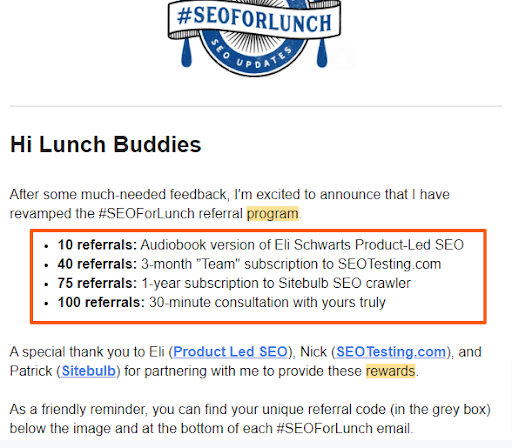Click the right blue drip on logo
Image resolution: width=512 pixels, height=448 pixels.
(322, 52)
